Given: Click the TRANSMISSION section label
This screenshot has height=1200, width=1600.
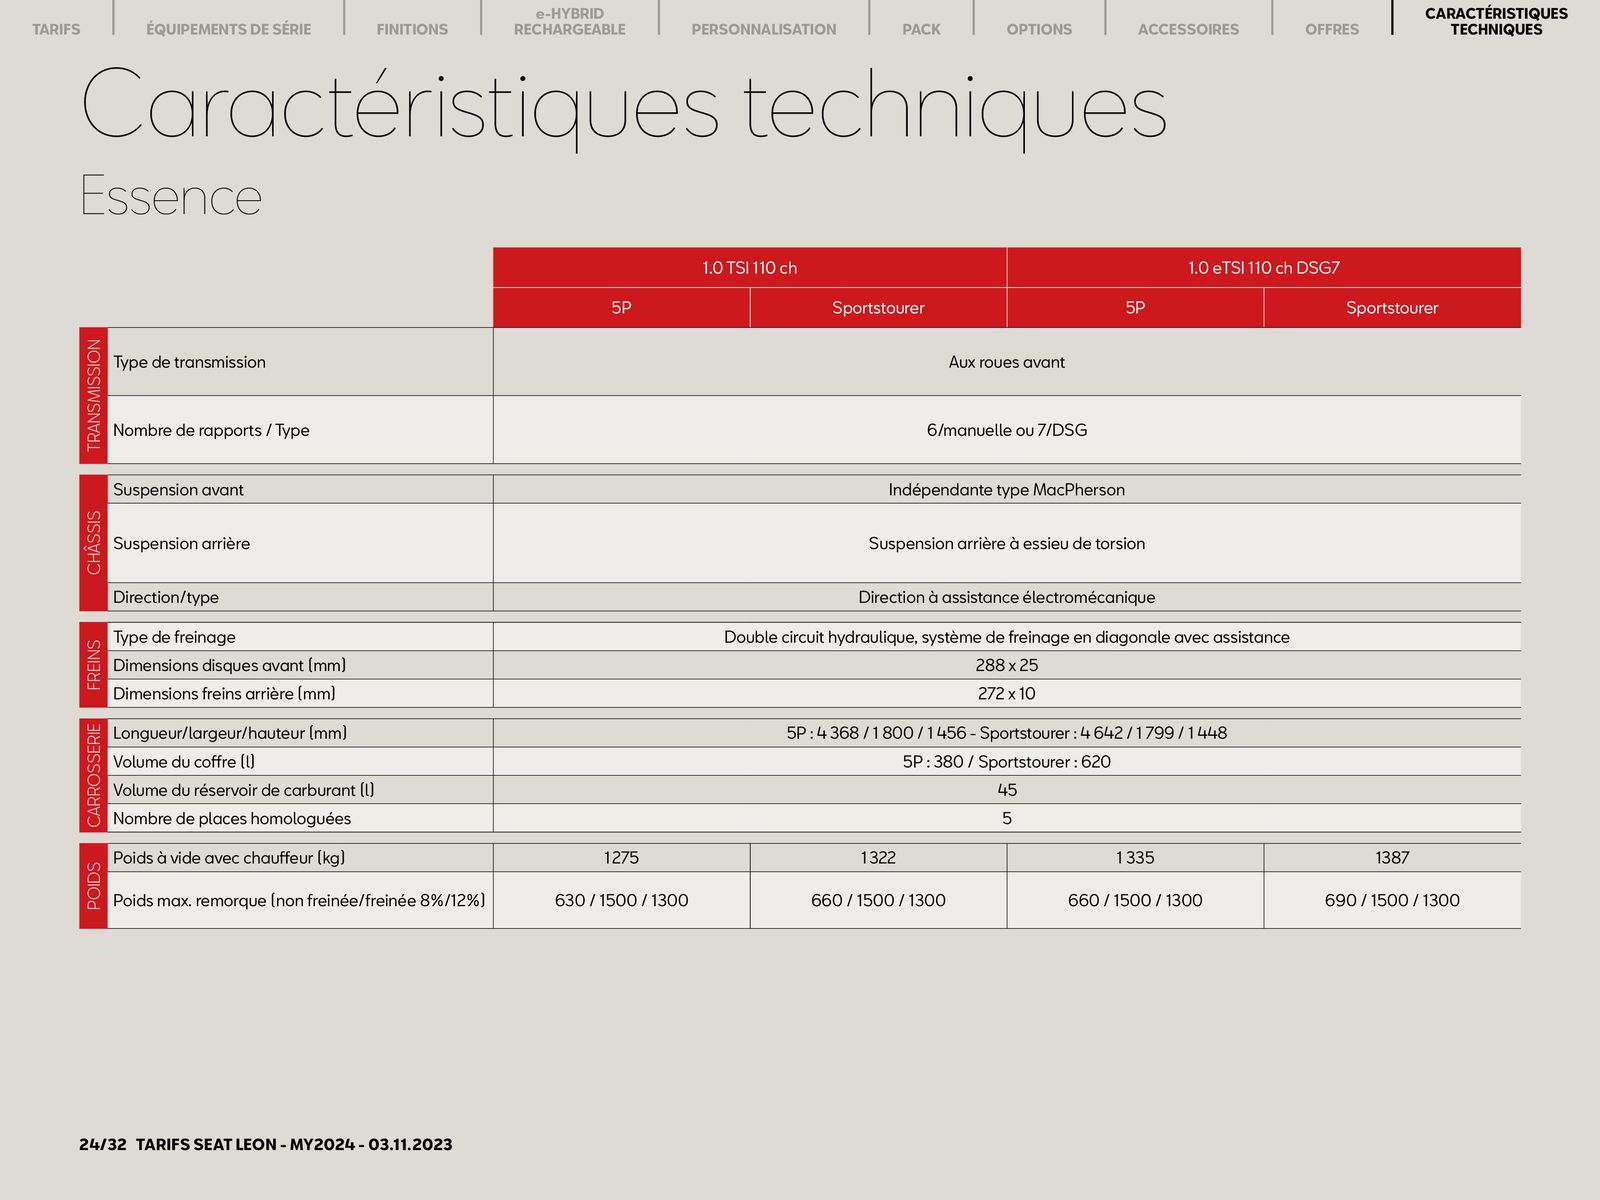Looking at the screenshot, I should [93, 395].
